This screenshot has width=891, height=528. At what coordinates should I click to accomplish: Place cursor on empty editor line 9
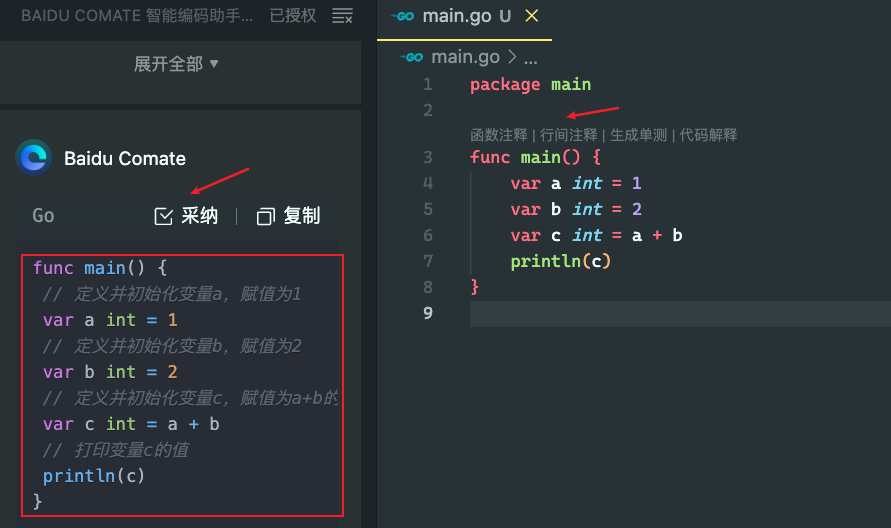pyautogui.click(x=680, y=314)
